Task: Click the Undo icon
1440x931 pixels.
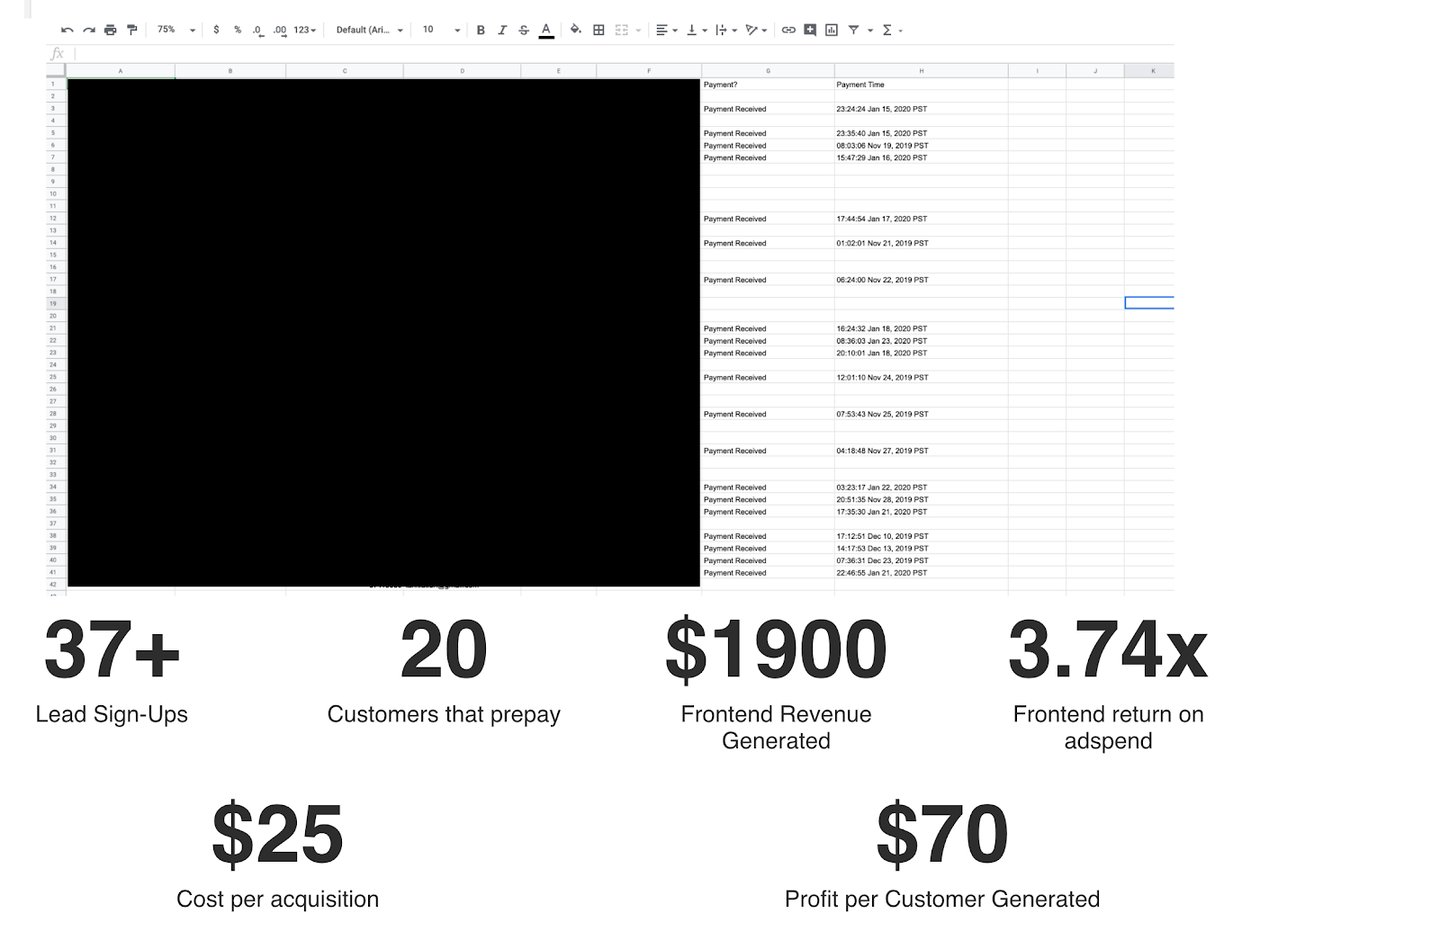Action: click(x=67, y=30)
